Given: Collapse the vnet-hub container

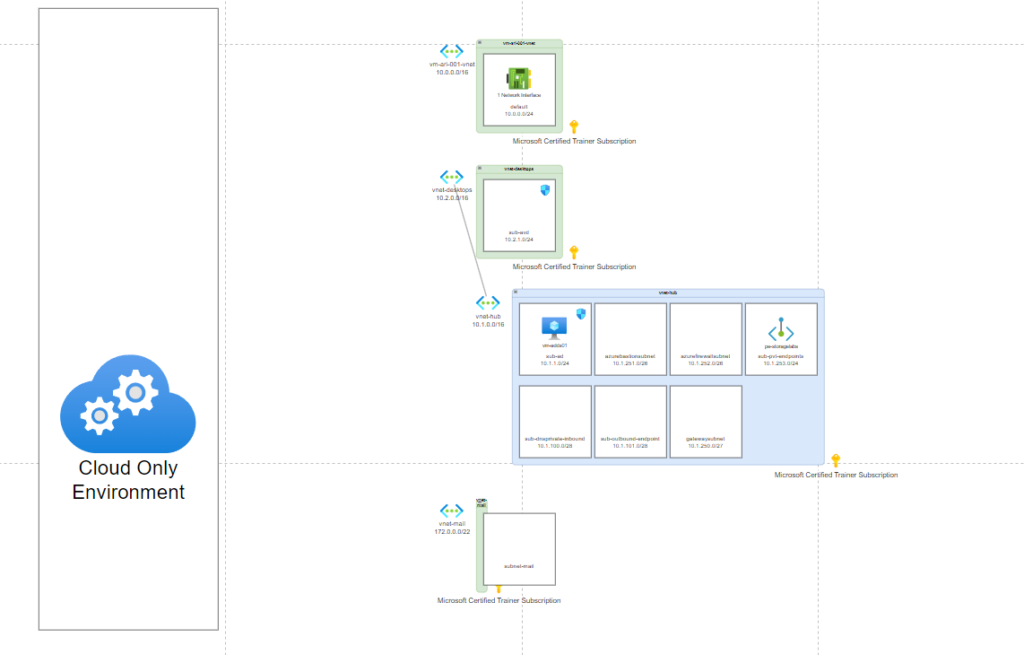Looking at the screenshot, I should point(517,293).
